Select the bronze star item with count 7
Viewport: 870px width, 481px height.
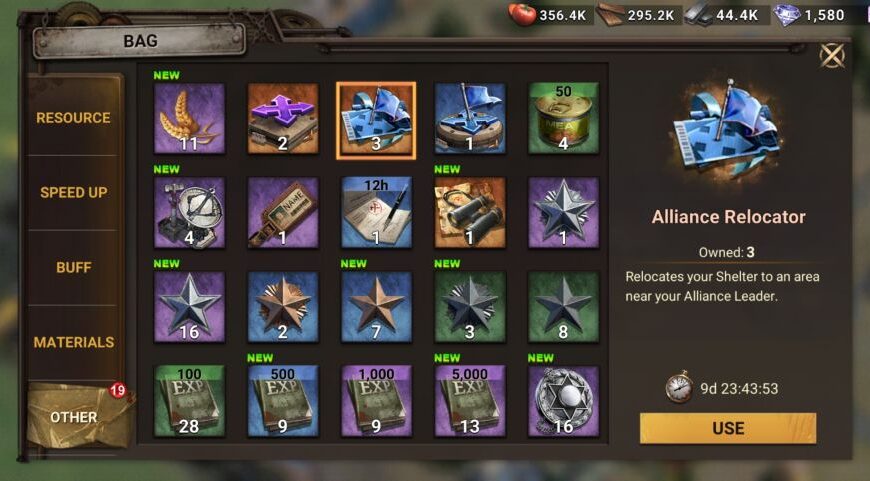click(376, 307)
